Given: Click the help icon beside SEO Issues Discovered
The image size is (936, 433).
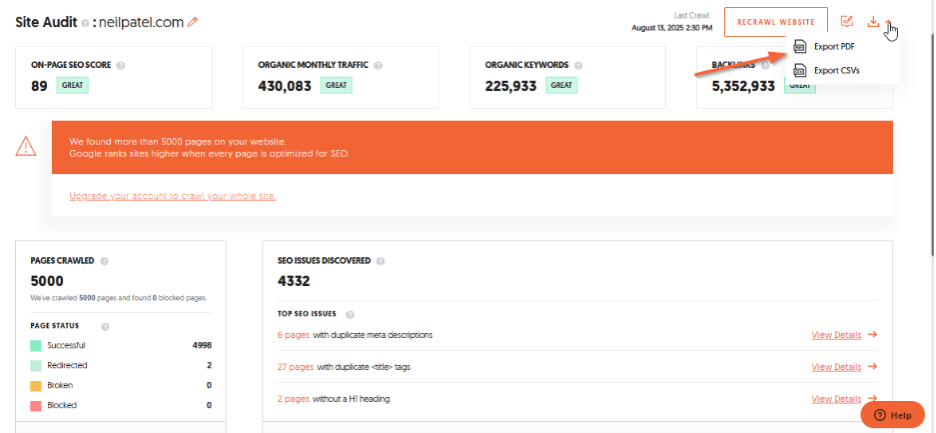Looking at the screenshot, I should pos(380,261).
